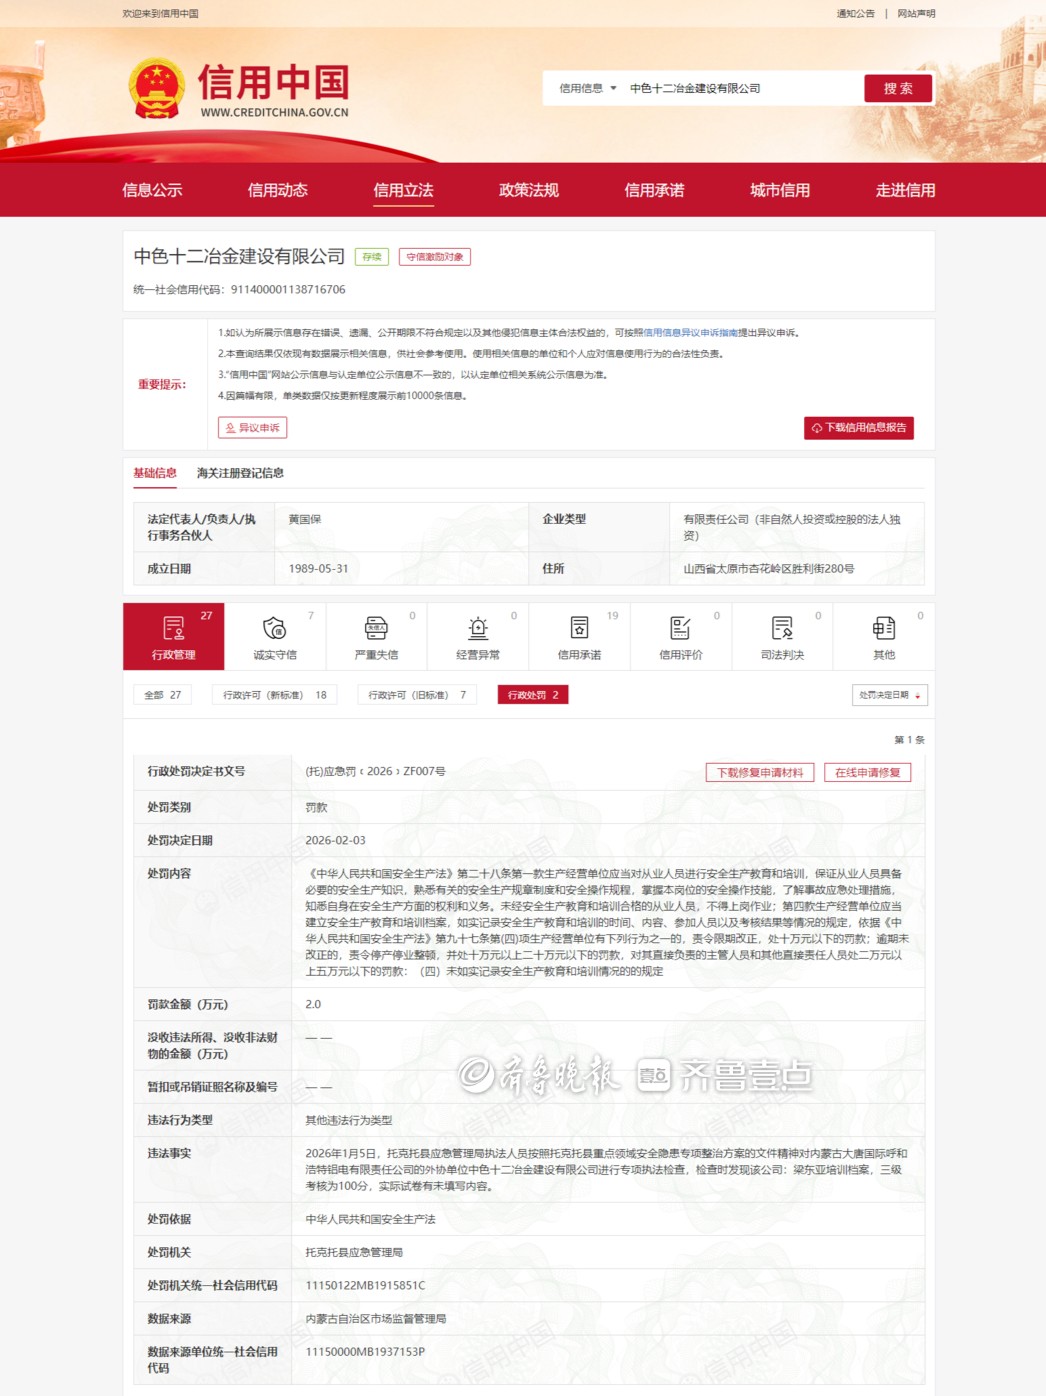Viewport: 1046px width, 1396px height.
Task: Go to 政策法规 in navigation bar
Action: 529,190
